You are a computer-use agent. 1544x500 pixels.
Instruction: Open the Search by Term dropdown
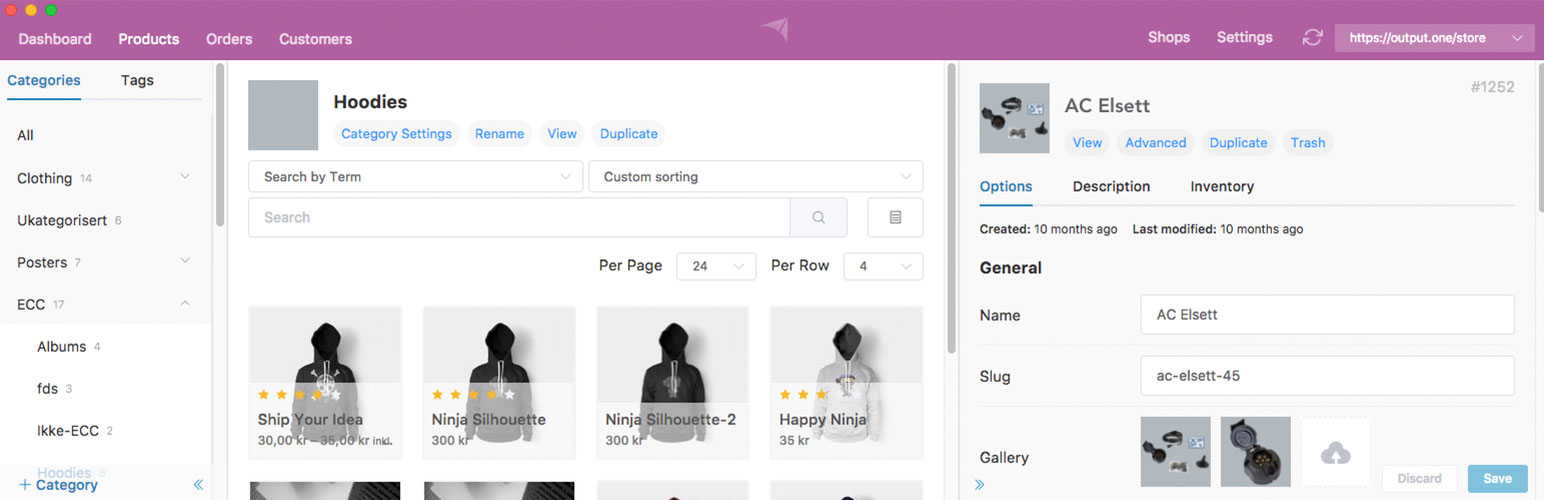pos(415,177)
